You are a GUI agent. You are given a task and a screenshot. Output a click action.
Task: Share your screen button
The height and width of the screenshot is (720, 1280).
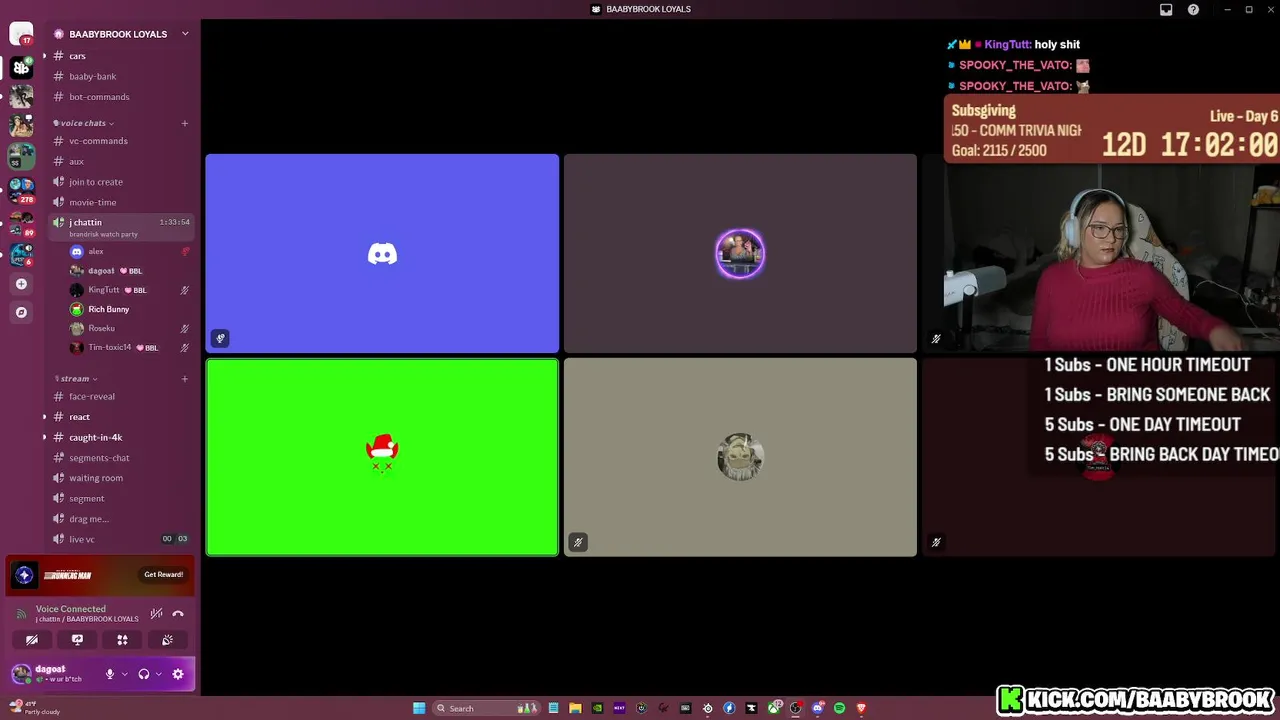point(77,640)
